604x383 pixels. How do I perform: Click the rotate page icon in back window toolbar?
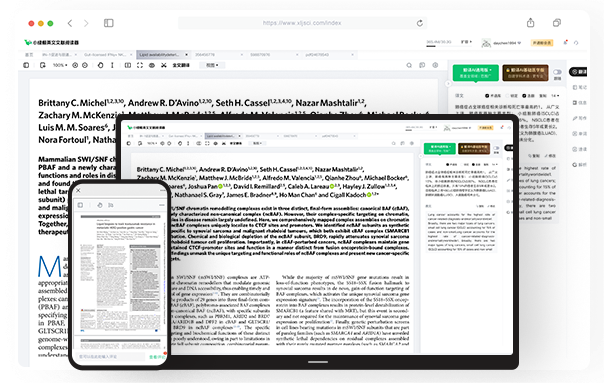[x=42, y=65]
